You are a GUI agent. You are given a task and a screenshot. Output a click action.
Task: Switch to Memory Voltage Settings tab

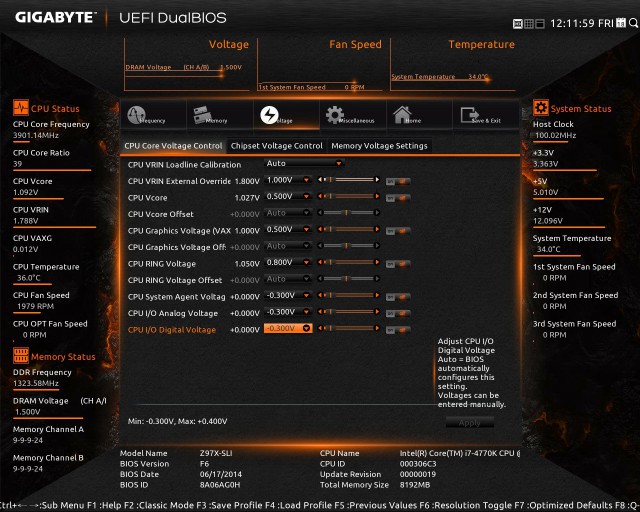[379, 146]
